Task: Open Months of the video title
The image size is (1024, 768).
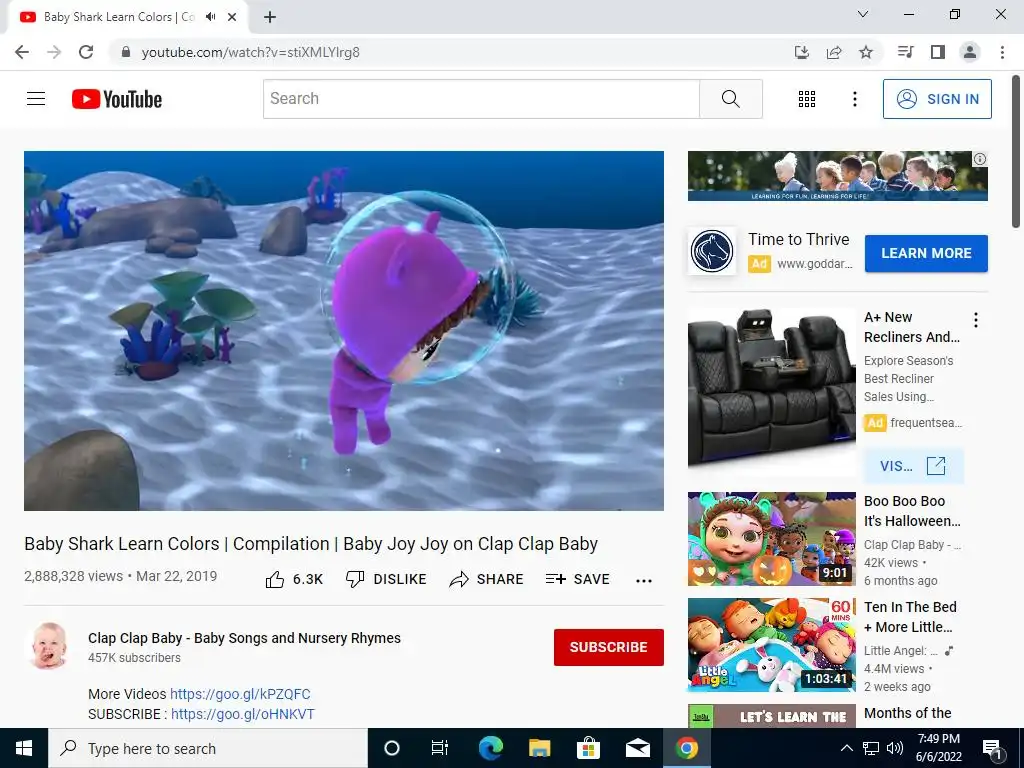Action: 908,713
